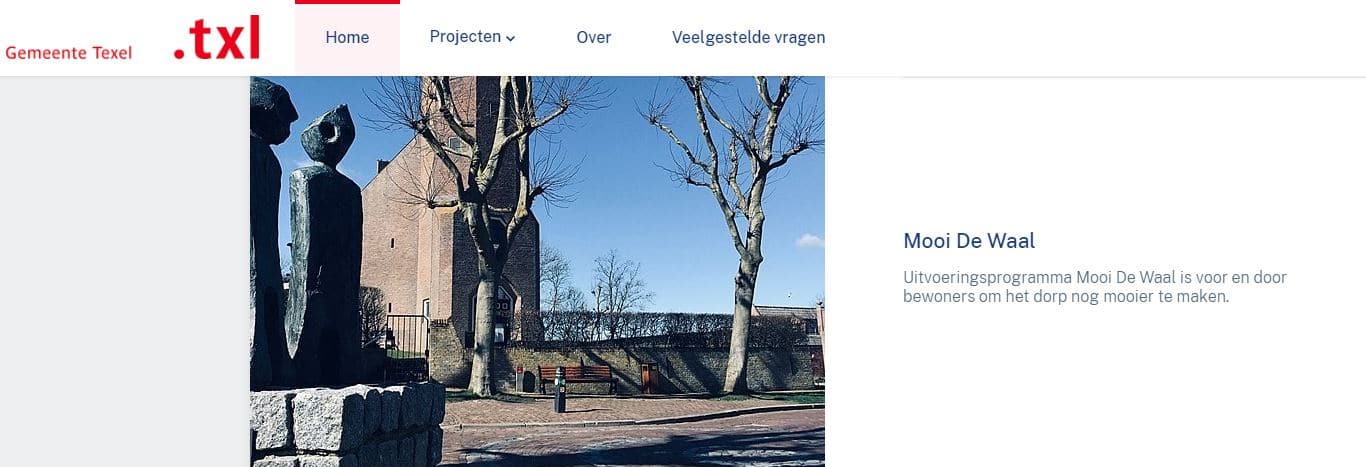Click the bronze sculpture figure in photo

(326, 250)
